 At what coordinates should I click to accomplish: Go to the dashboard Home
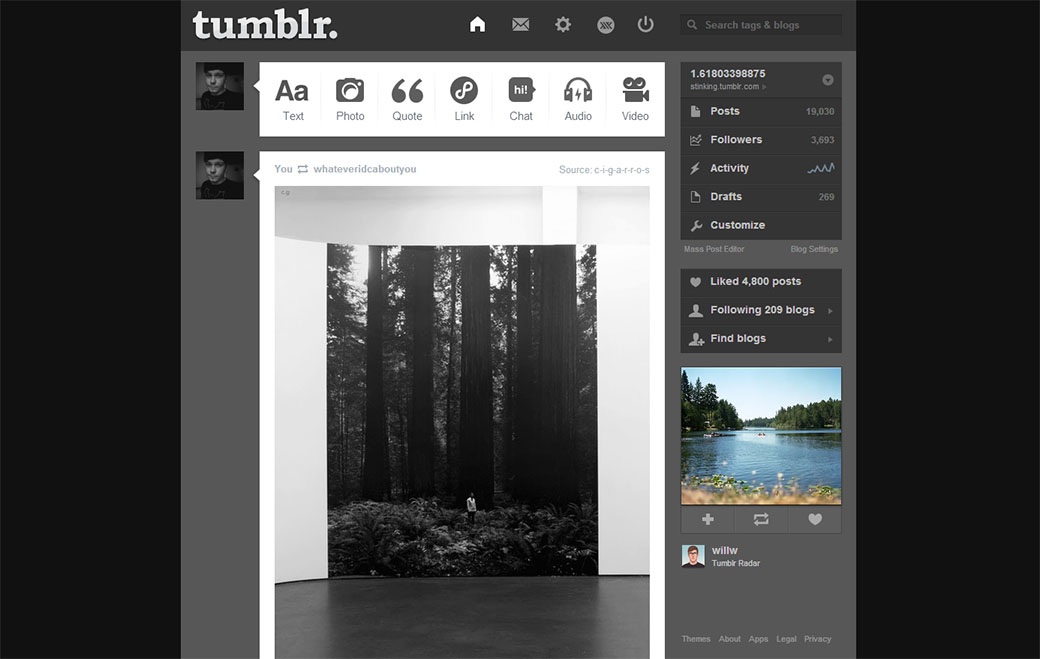477,24
